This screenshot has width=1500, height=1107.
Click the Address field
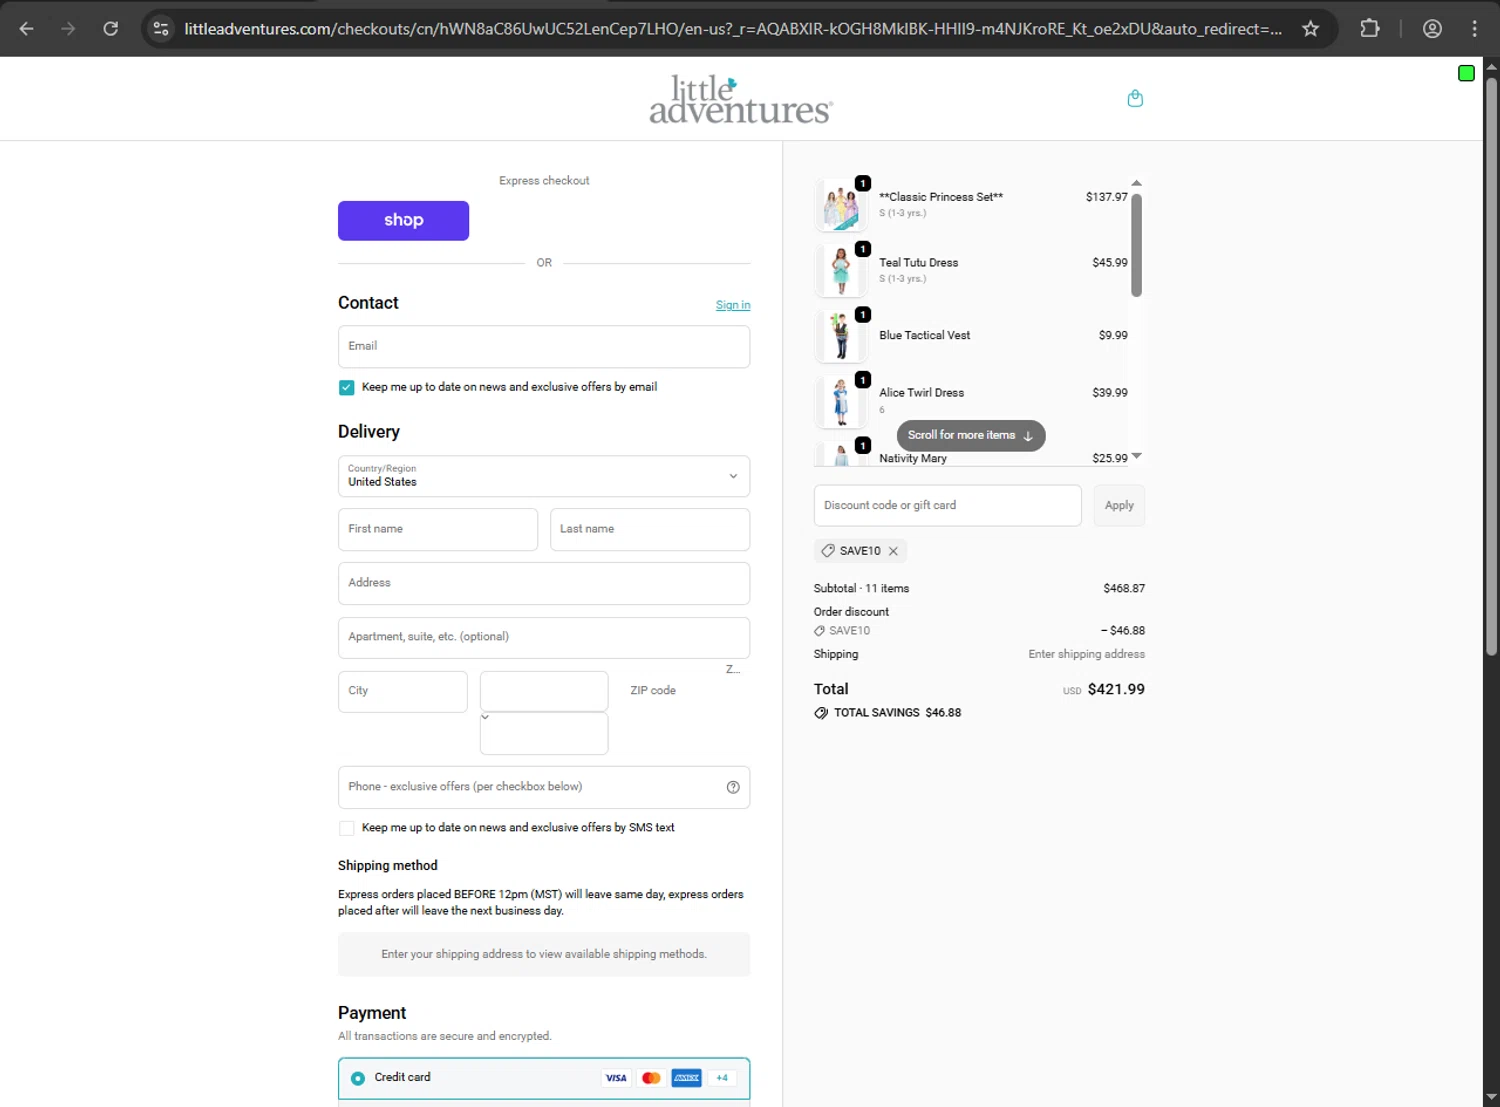pyautogui.click(x=544, y=583)
